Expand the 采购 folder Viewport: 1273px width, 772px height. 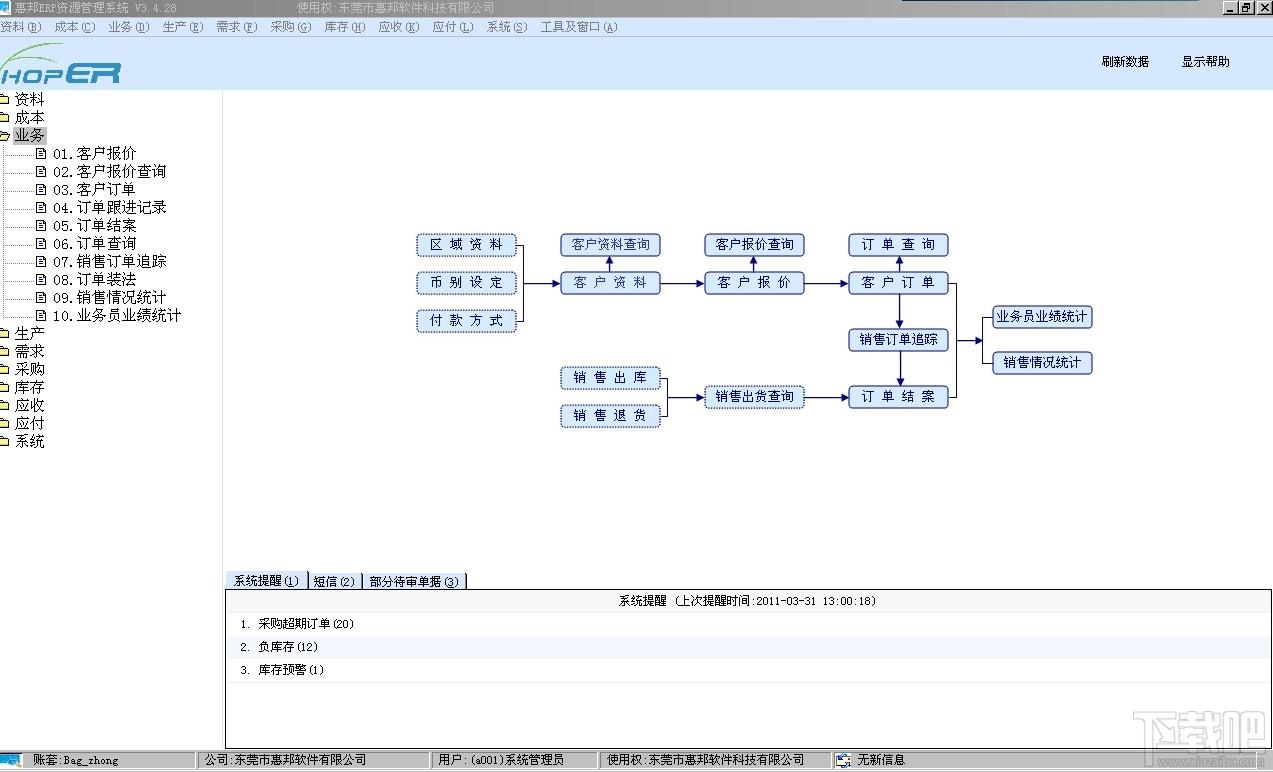pyautogui.click(x=4, y=370)
